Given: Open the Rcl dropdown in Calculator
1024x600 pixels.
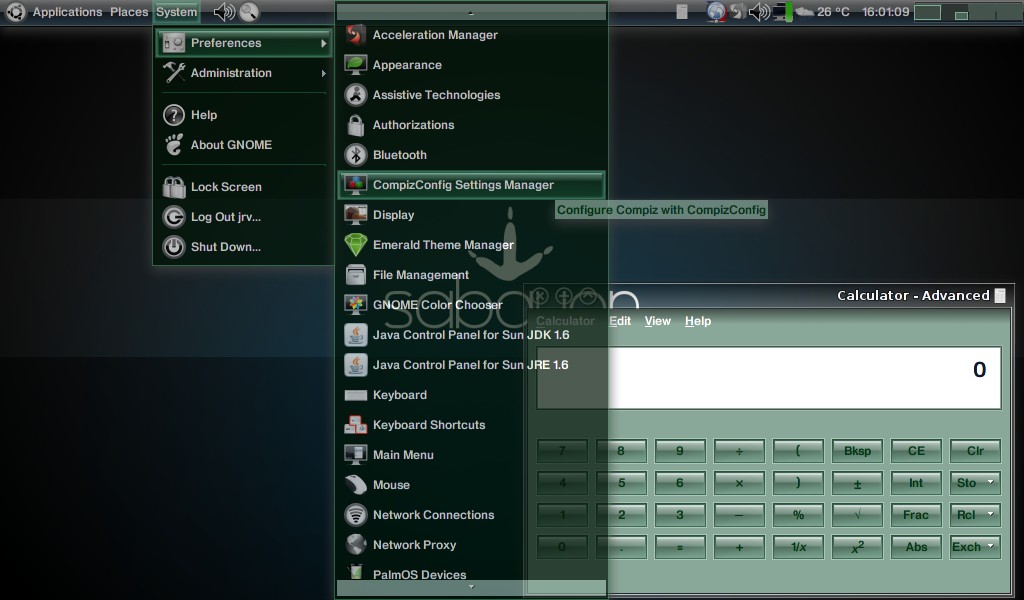Looking at the screenshot, I should 975,515.
